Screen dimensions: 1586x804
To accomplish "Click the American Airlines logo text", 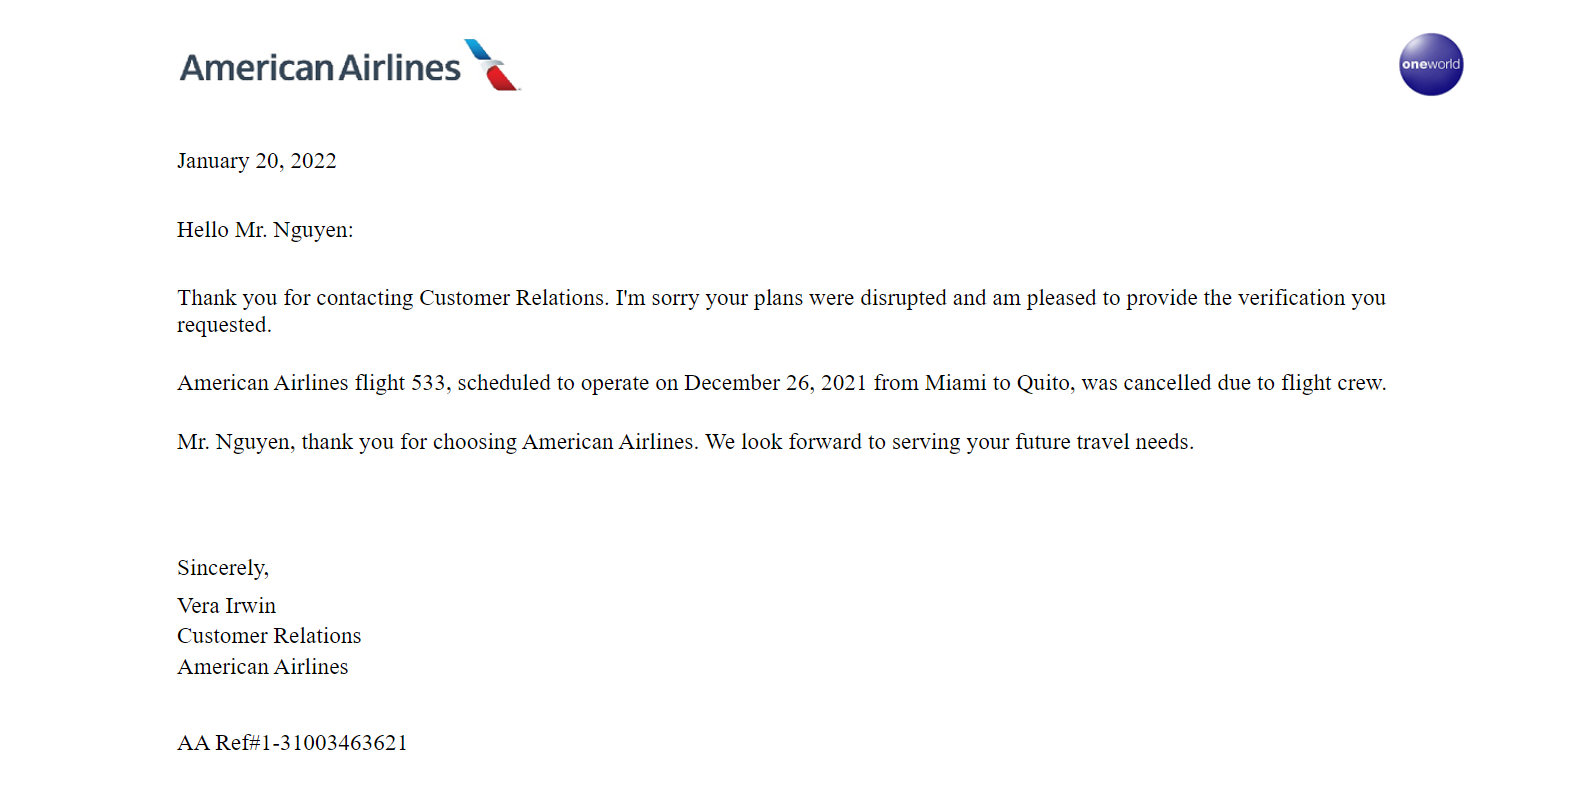I will point(320,68).
